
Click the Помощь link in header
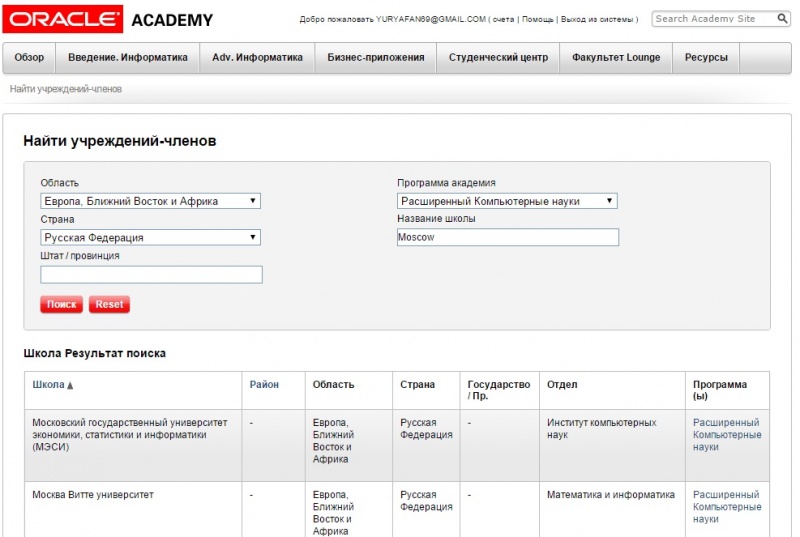[537, 19]
